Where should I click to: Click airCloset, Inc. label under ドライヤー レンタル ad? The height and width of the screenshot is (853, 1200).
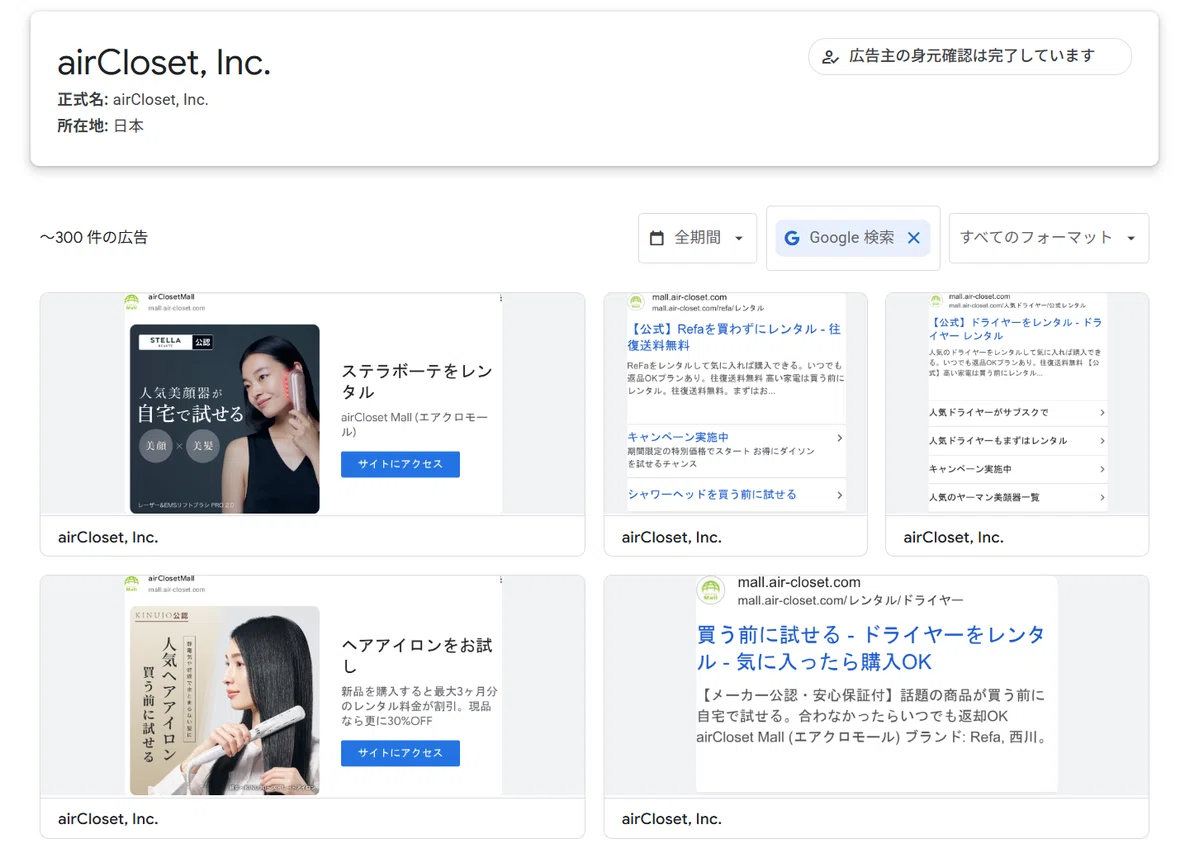click(954, 537)
